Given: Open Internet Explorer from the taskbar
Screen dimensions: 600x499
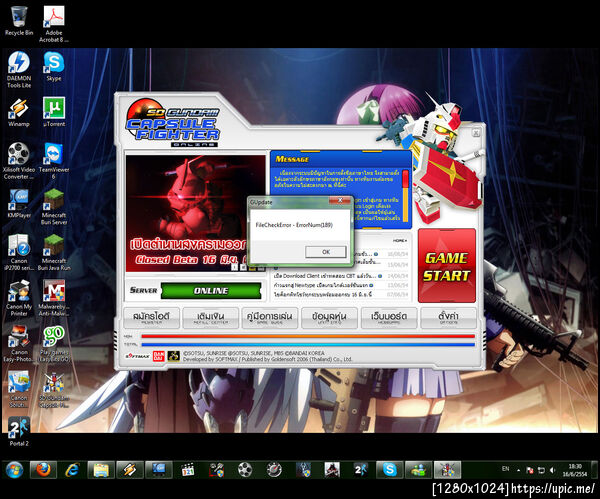Looking at the screenshot, I should pyautogui.click(x=72, y=470).
